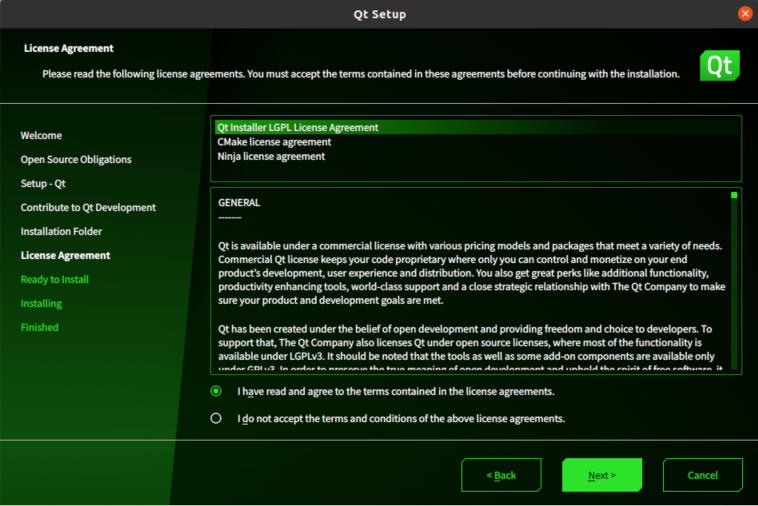The image size is (758, 506).
Task: Select Ninja license agreement entry
Action: (x=476, y=156)
